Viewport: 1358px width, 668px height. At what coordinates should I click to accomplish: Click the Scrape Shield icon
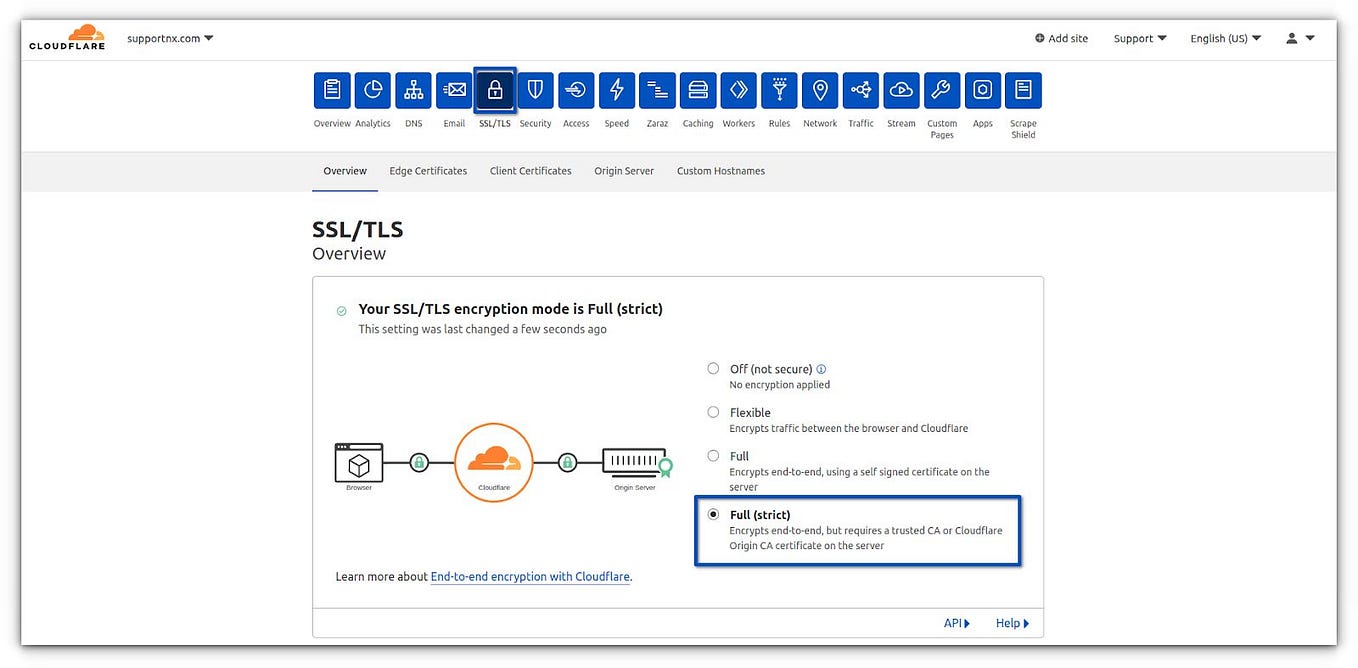coord(1023,89)
